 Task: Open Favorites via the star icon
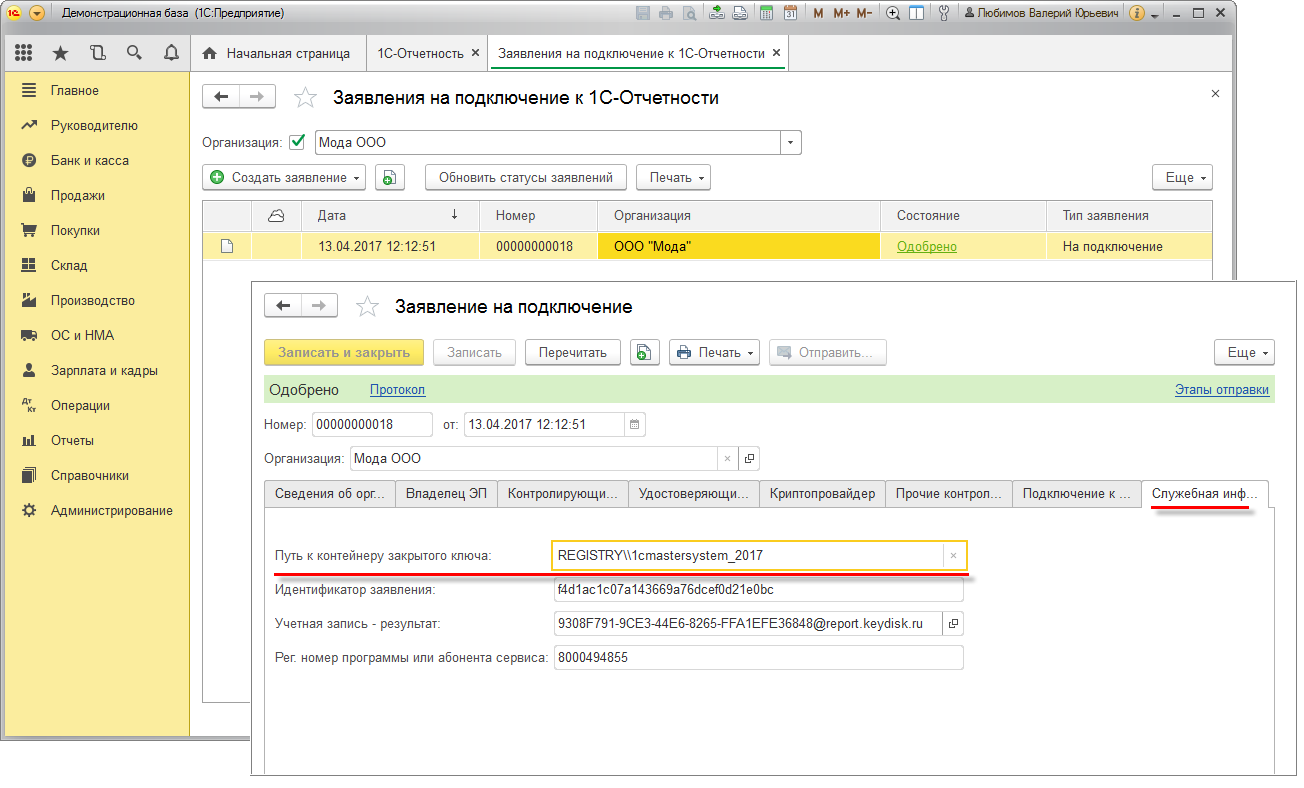(60, 53)
